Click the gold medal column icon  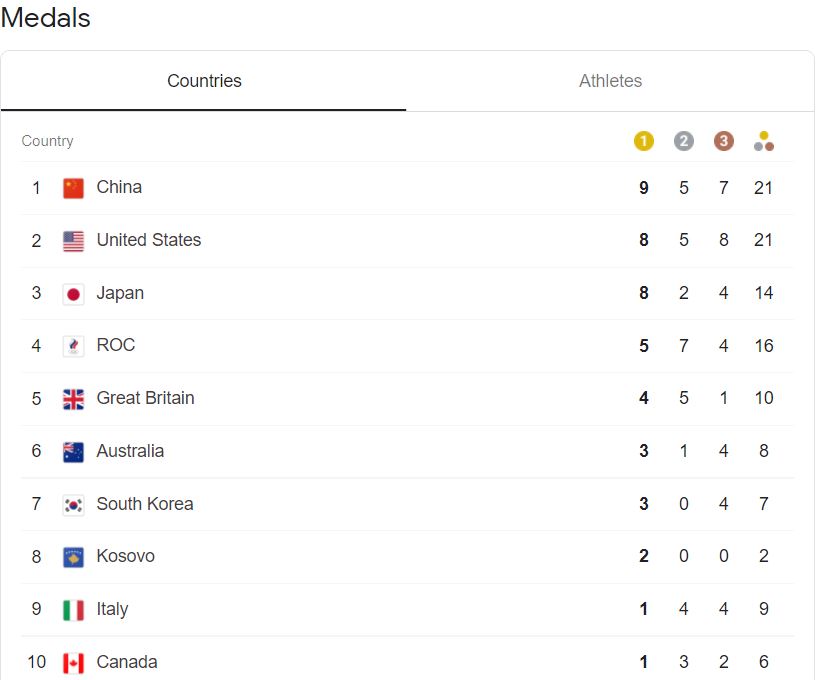[x=644, y=141]
